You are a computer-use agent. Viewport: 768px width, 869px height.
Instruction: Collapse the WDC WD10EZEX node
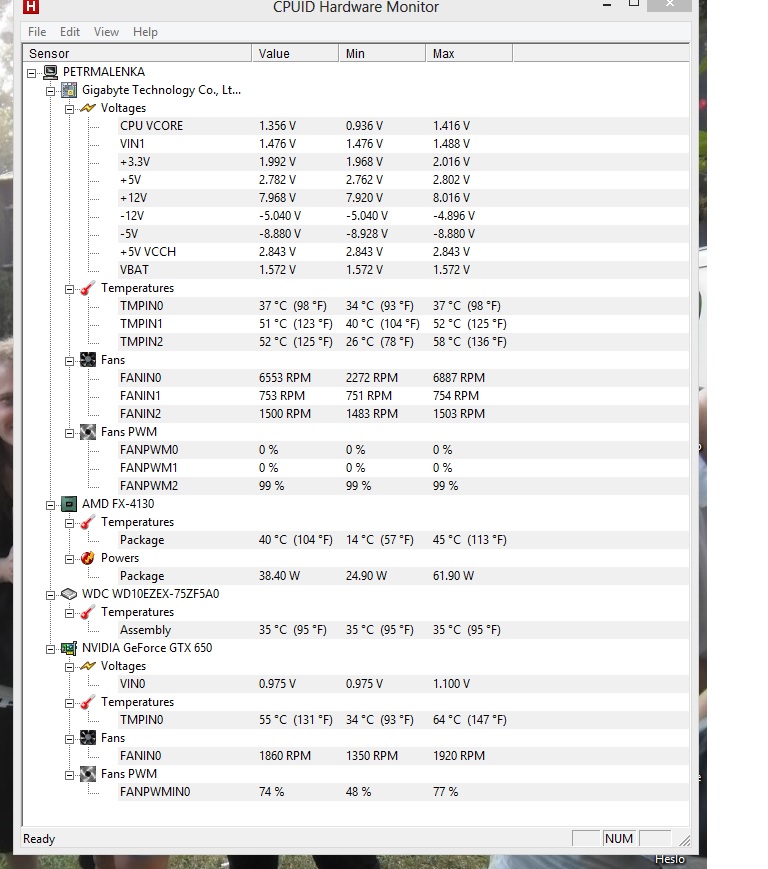[51, 595]
